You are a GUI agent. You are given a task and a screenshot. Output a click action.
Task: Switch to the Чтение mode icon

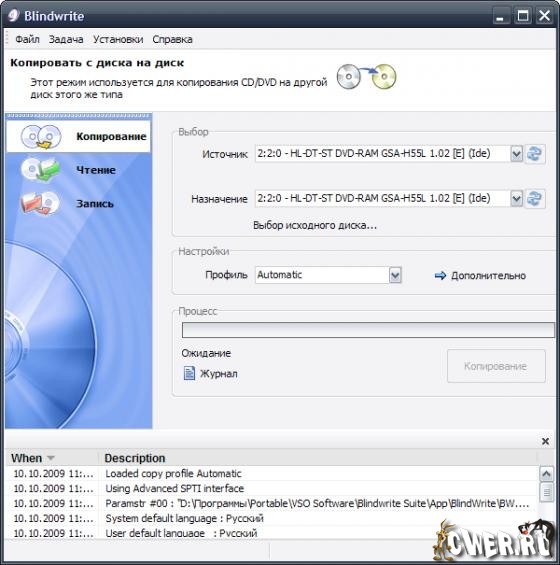[x=40, y=170]
